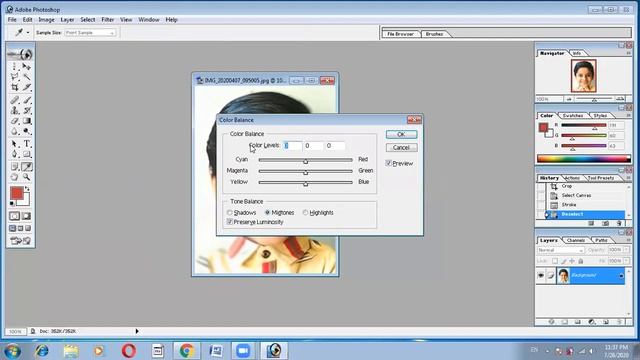Select the Hand tool
Screen dimensions: 640x360
14,177
